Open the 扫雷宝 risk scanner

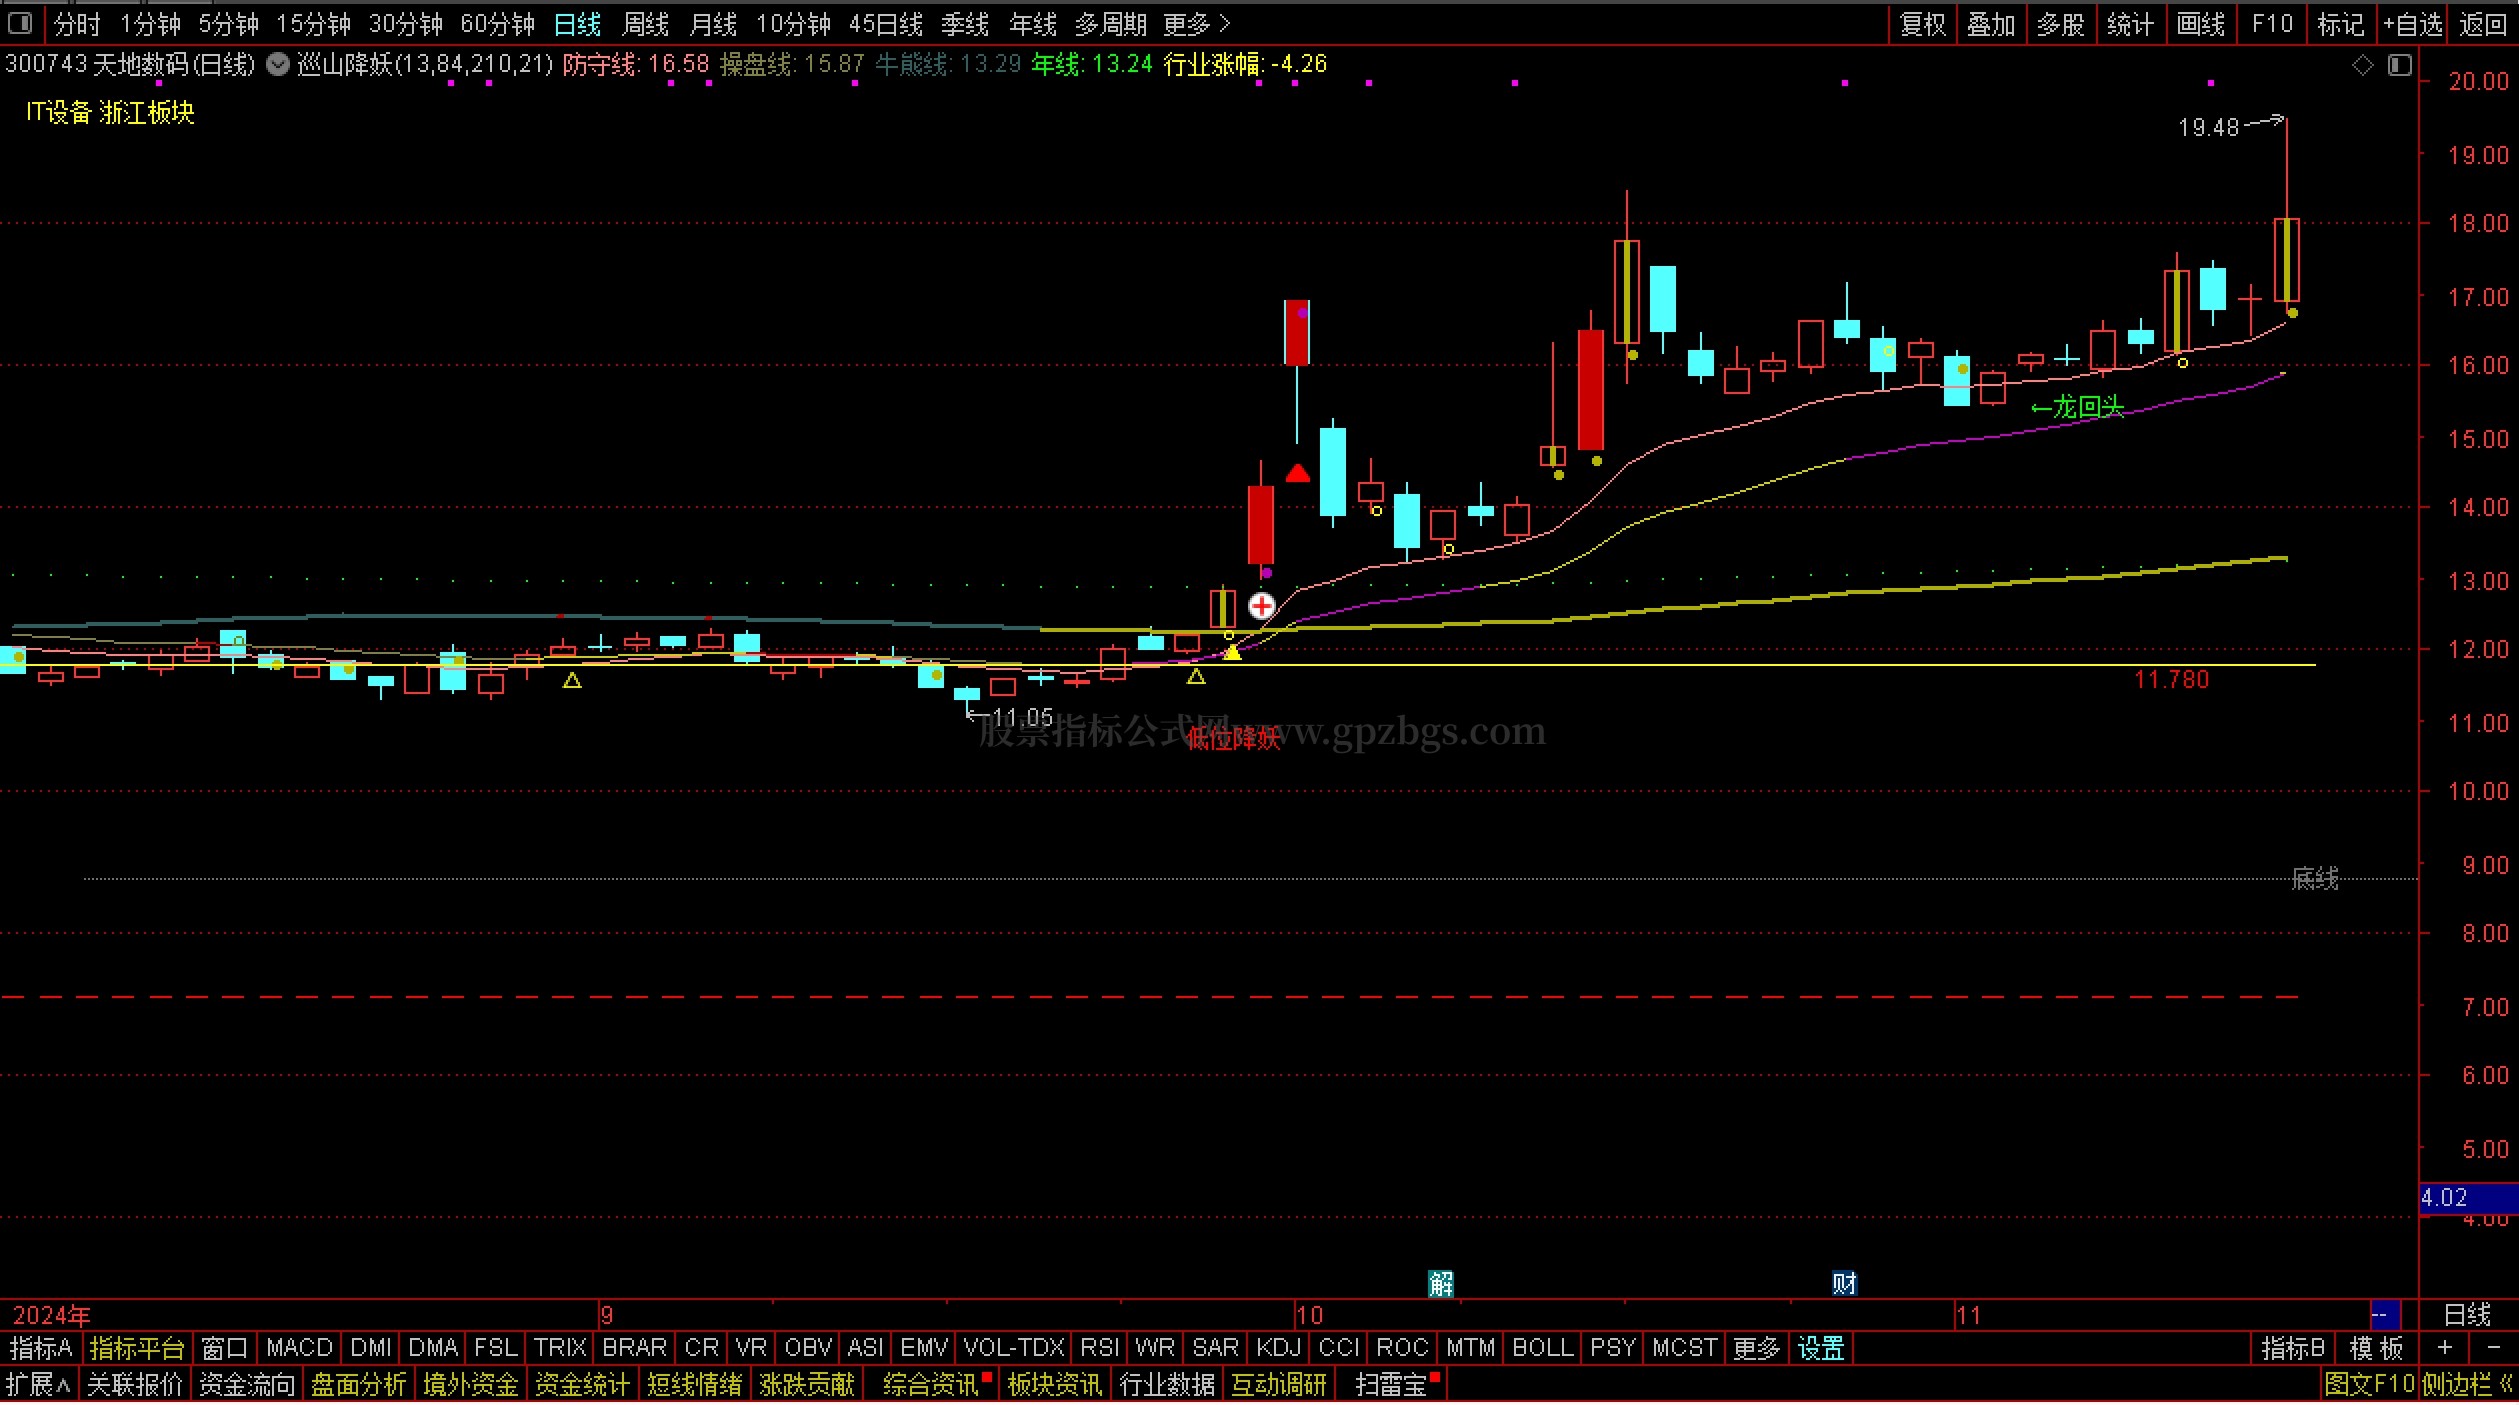1391,1385
